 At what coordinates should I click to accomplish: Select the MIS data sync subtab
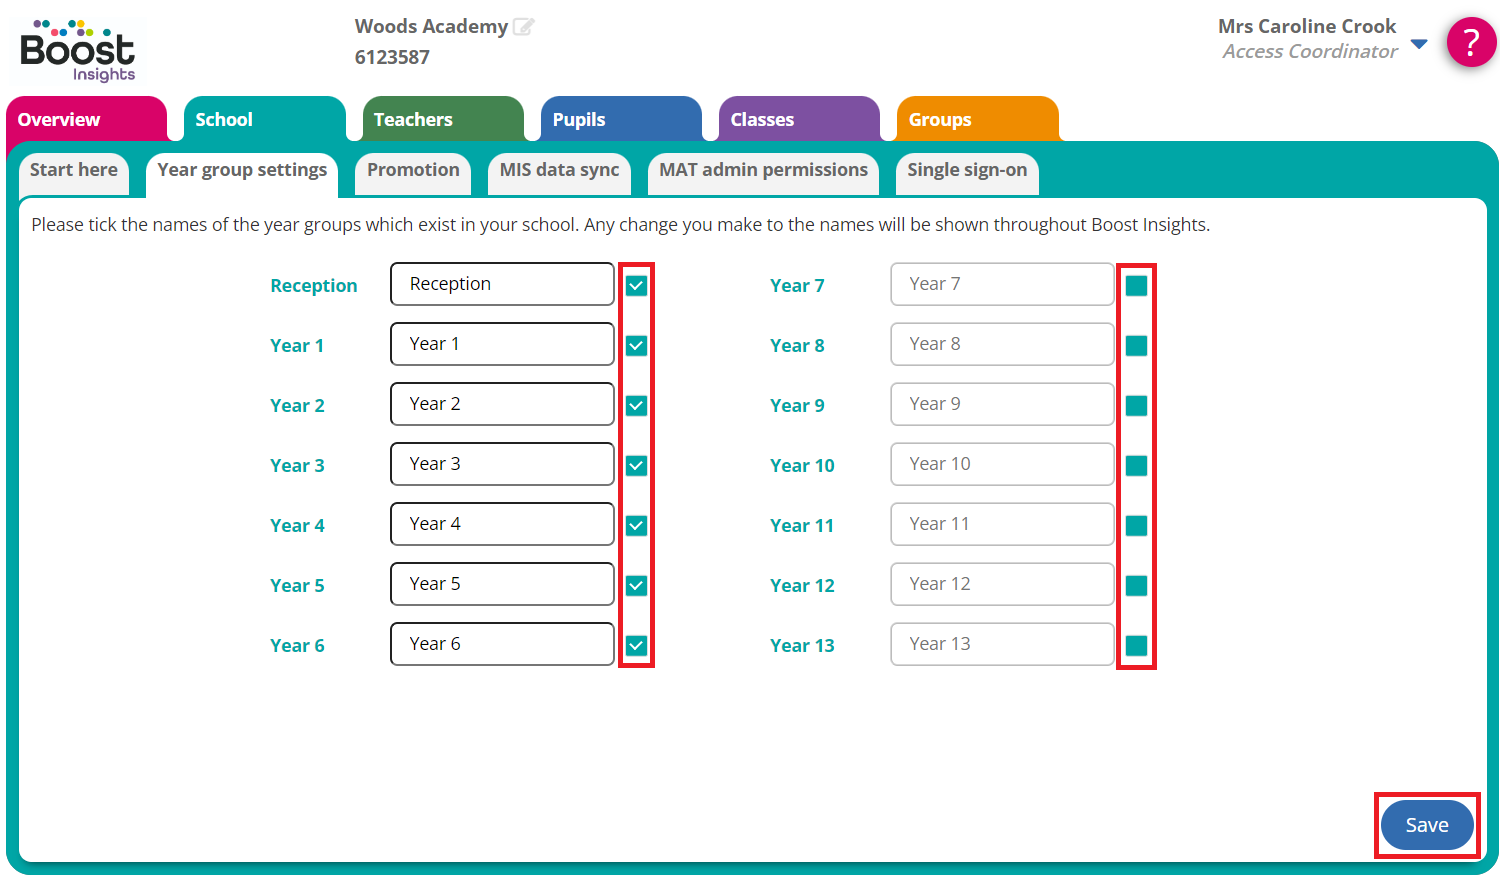(559, 171)
